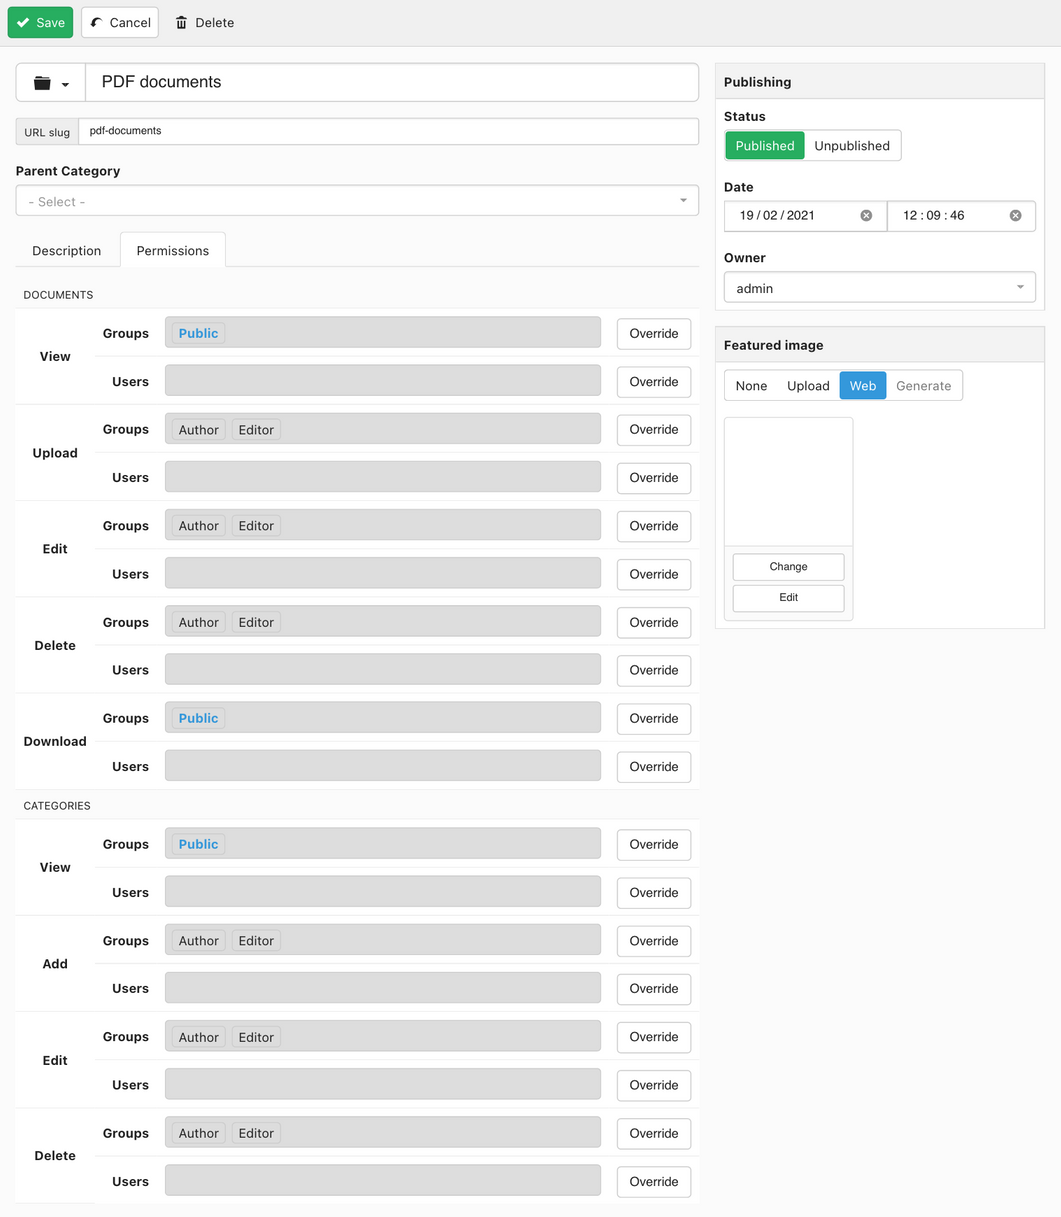Override Documents Download Users permission
The image size is (1061, 1217).
[x=654, y=767]
